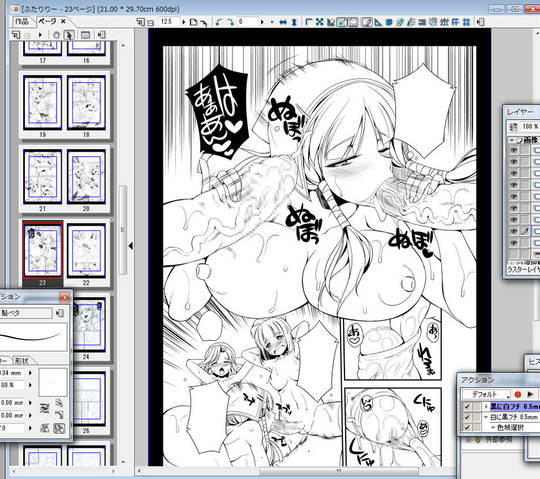Start recording with the red action button
This screenshot has width=540, height=479.
pyautogui.click(x=517, y=394)
